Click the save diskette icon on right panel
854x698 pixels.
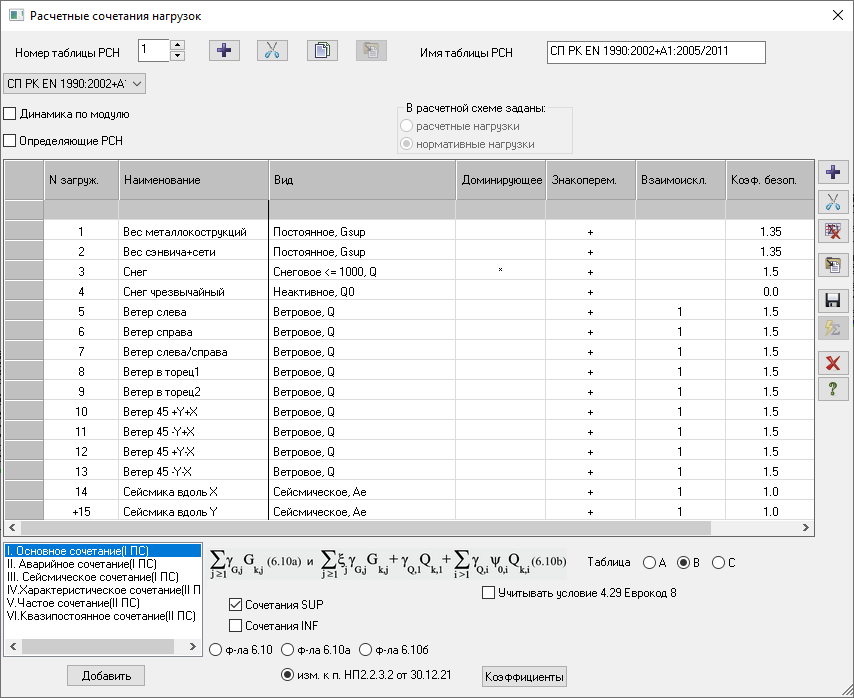click(831, 300)
